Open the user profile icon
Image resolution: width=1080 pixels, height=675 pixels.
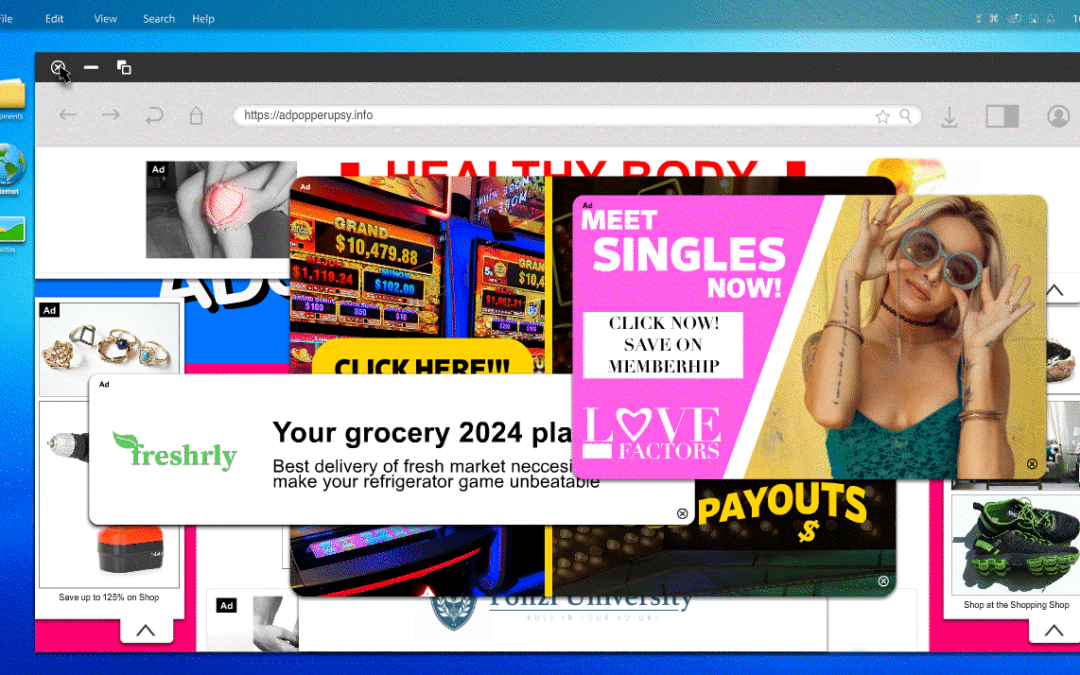click(x=1058, y=116)
